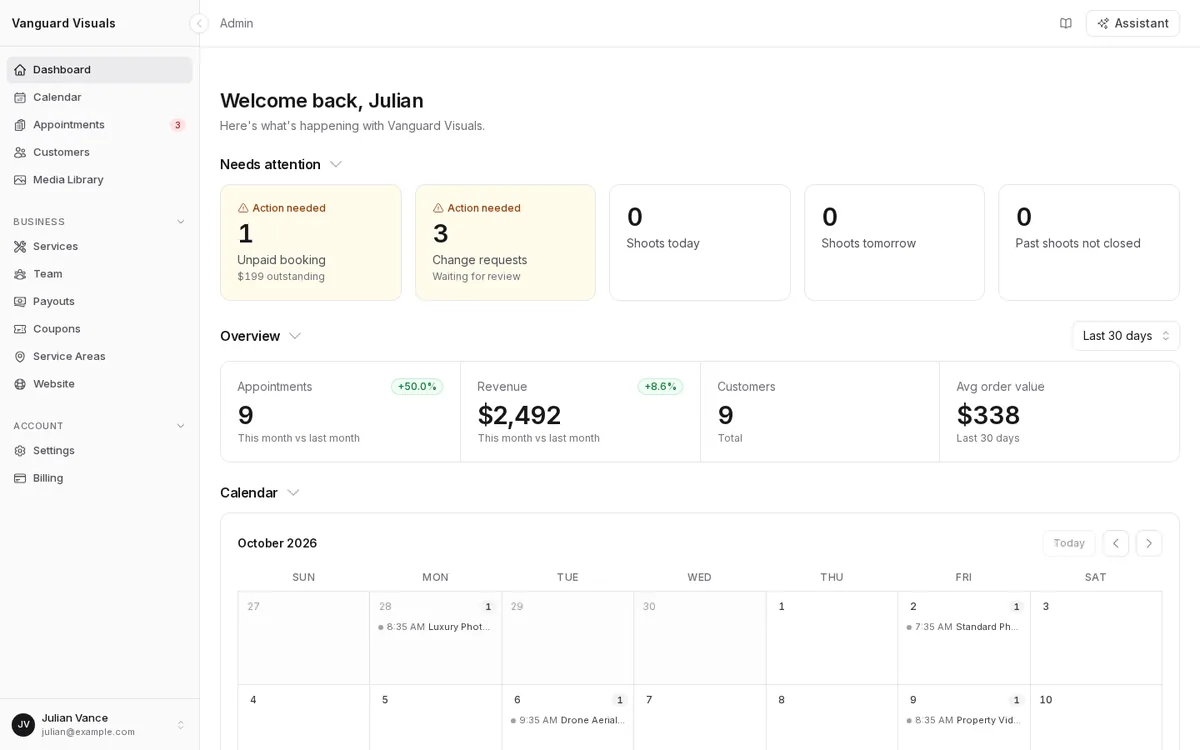Click the Settings gear icon
1200x750 pixels.
(20, 450)
